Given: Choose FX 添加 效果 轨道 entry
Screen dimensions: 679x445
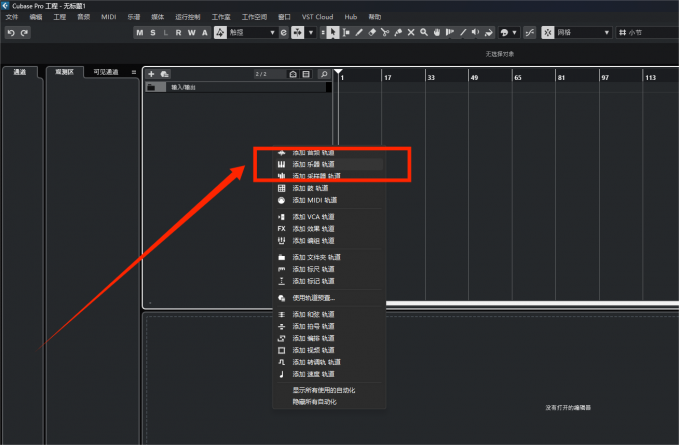Looking at the screenshot, I should click(x=329, y=229).
